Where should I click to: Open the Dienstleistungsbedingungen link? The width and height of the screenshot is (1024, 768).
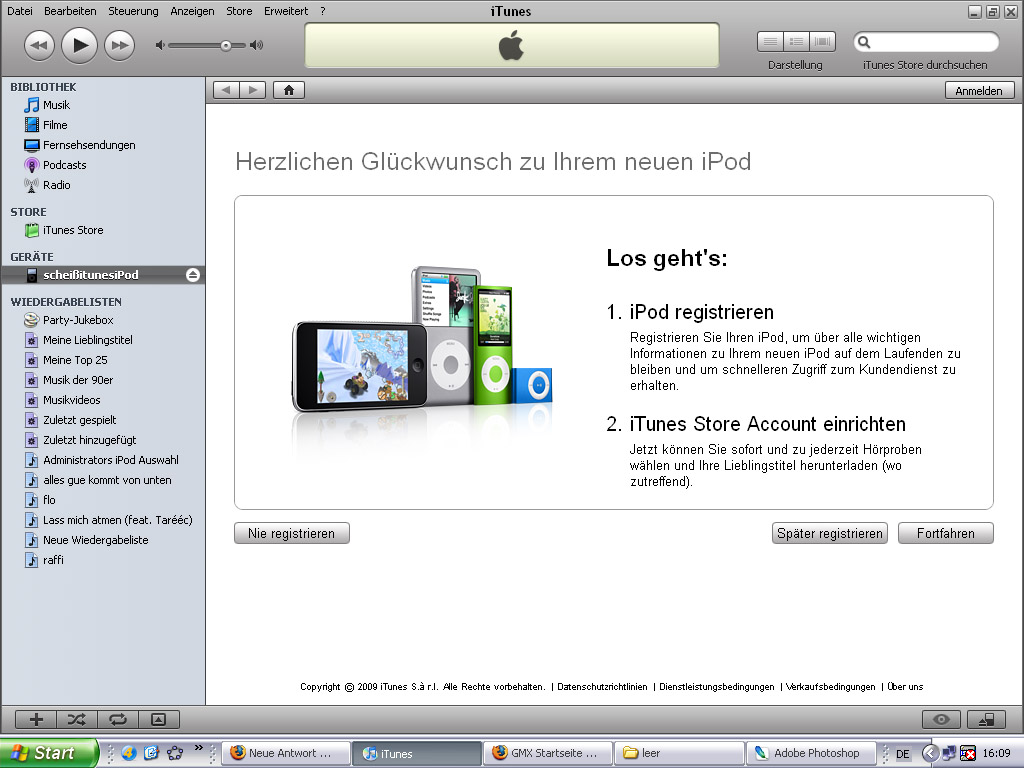pyautogui.click(x=716, y=686)
